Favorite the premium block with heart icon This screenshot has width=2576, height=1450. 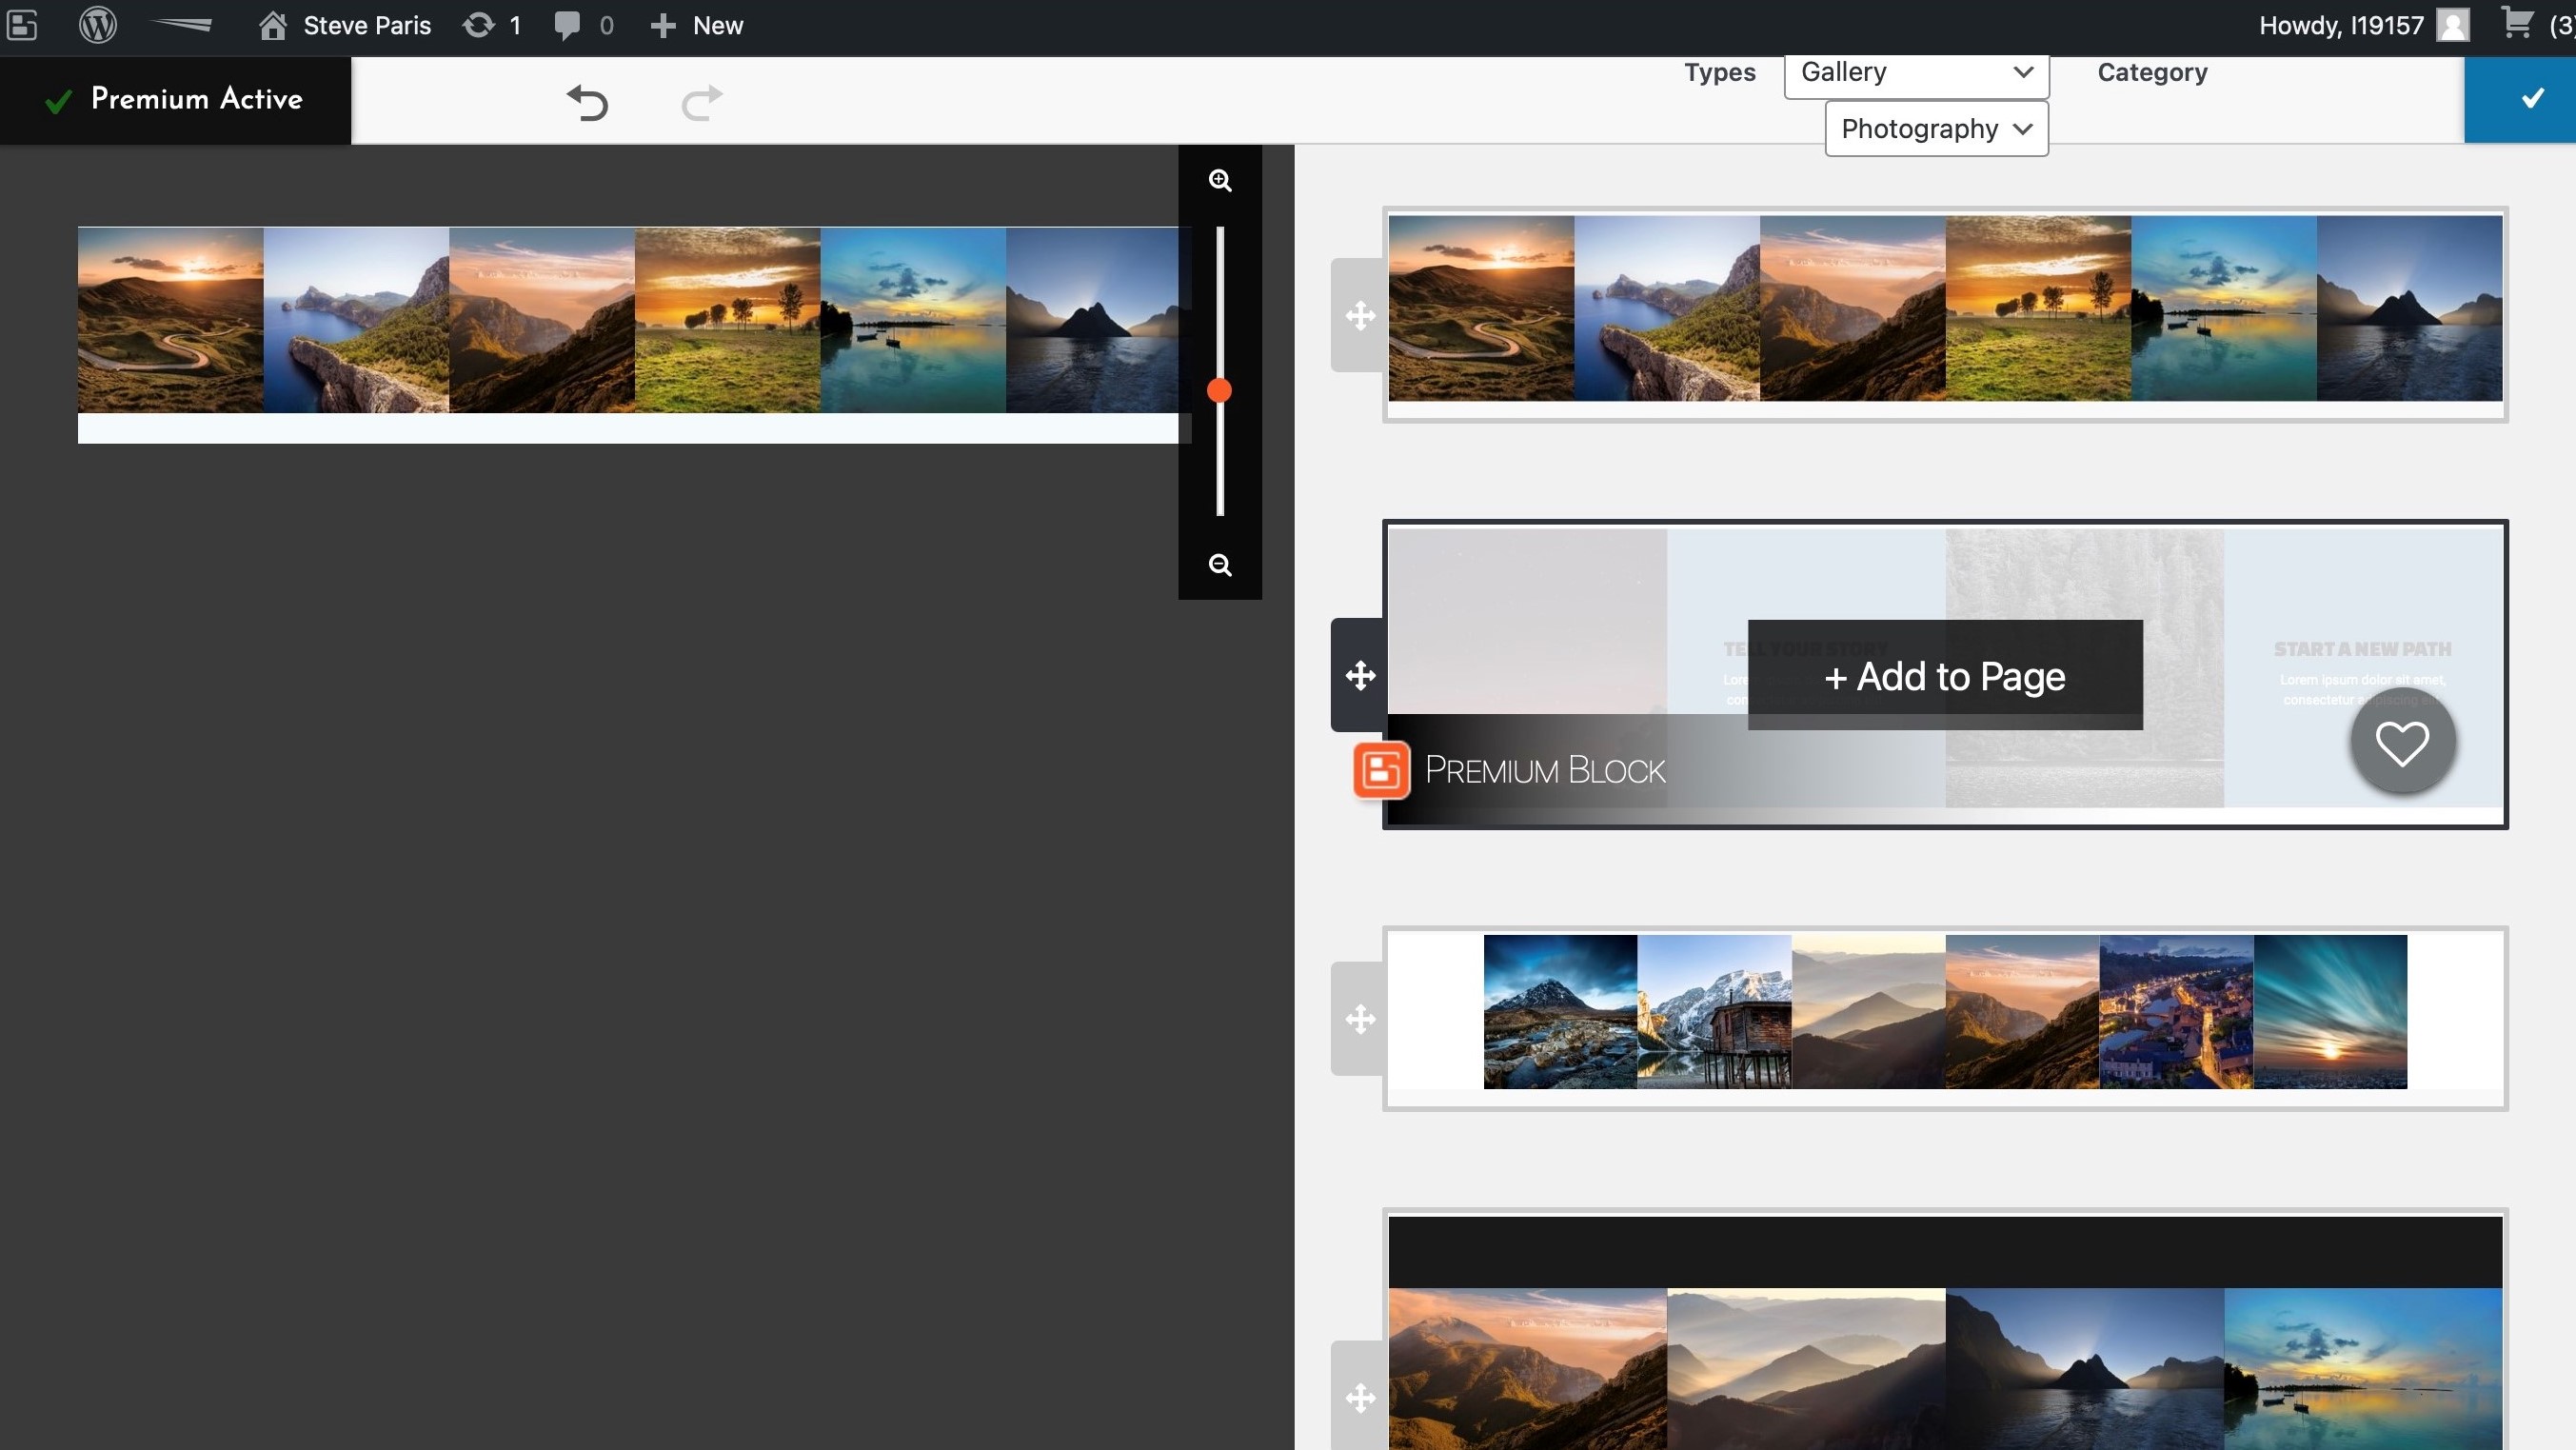tap(2402, 742)
